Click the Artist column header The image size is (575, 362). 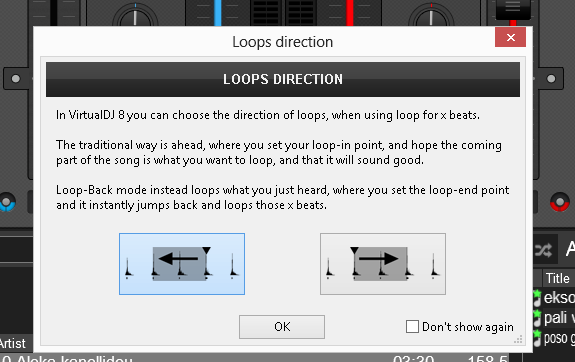coord(13,344)
